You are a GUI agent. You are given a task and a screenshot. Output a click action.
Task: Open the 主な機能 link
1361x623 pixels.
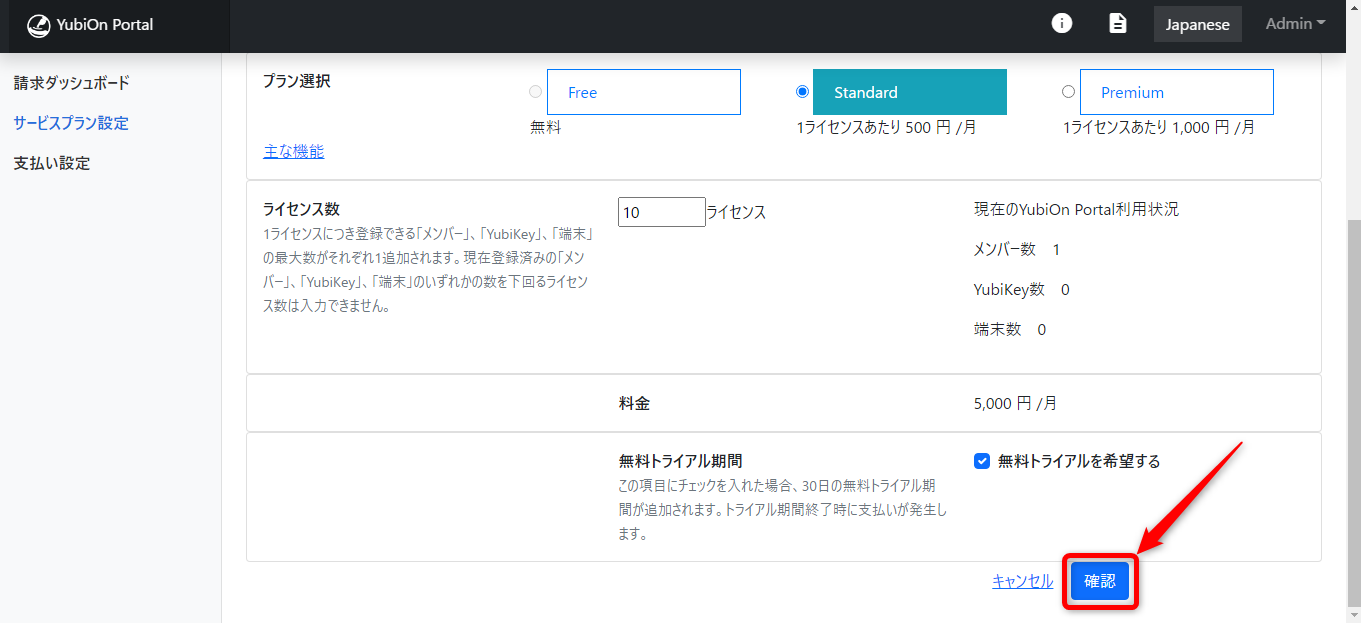click(x=294, y=151)
